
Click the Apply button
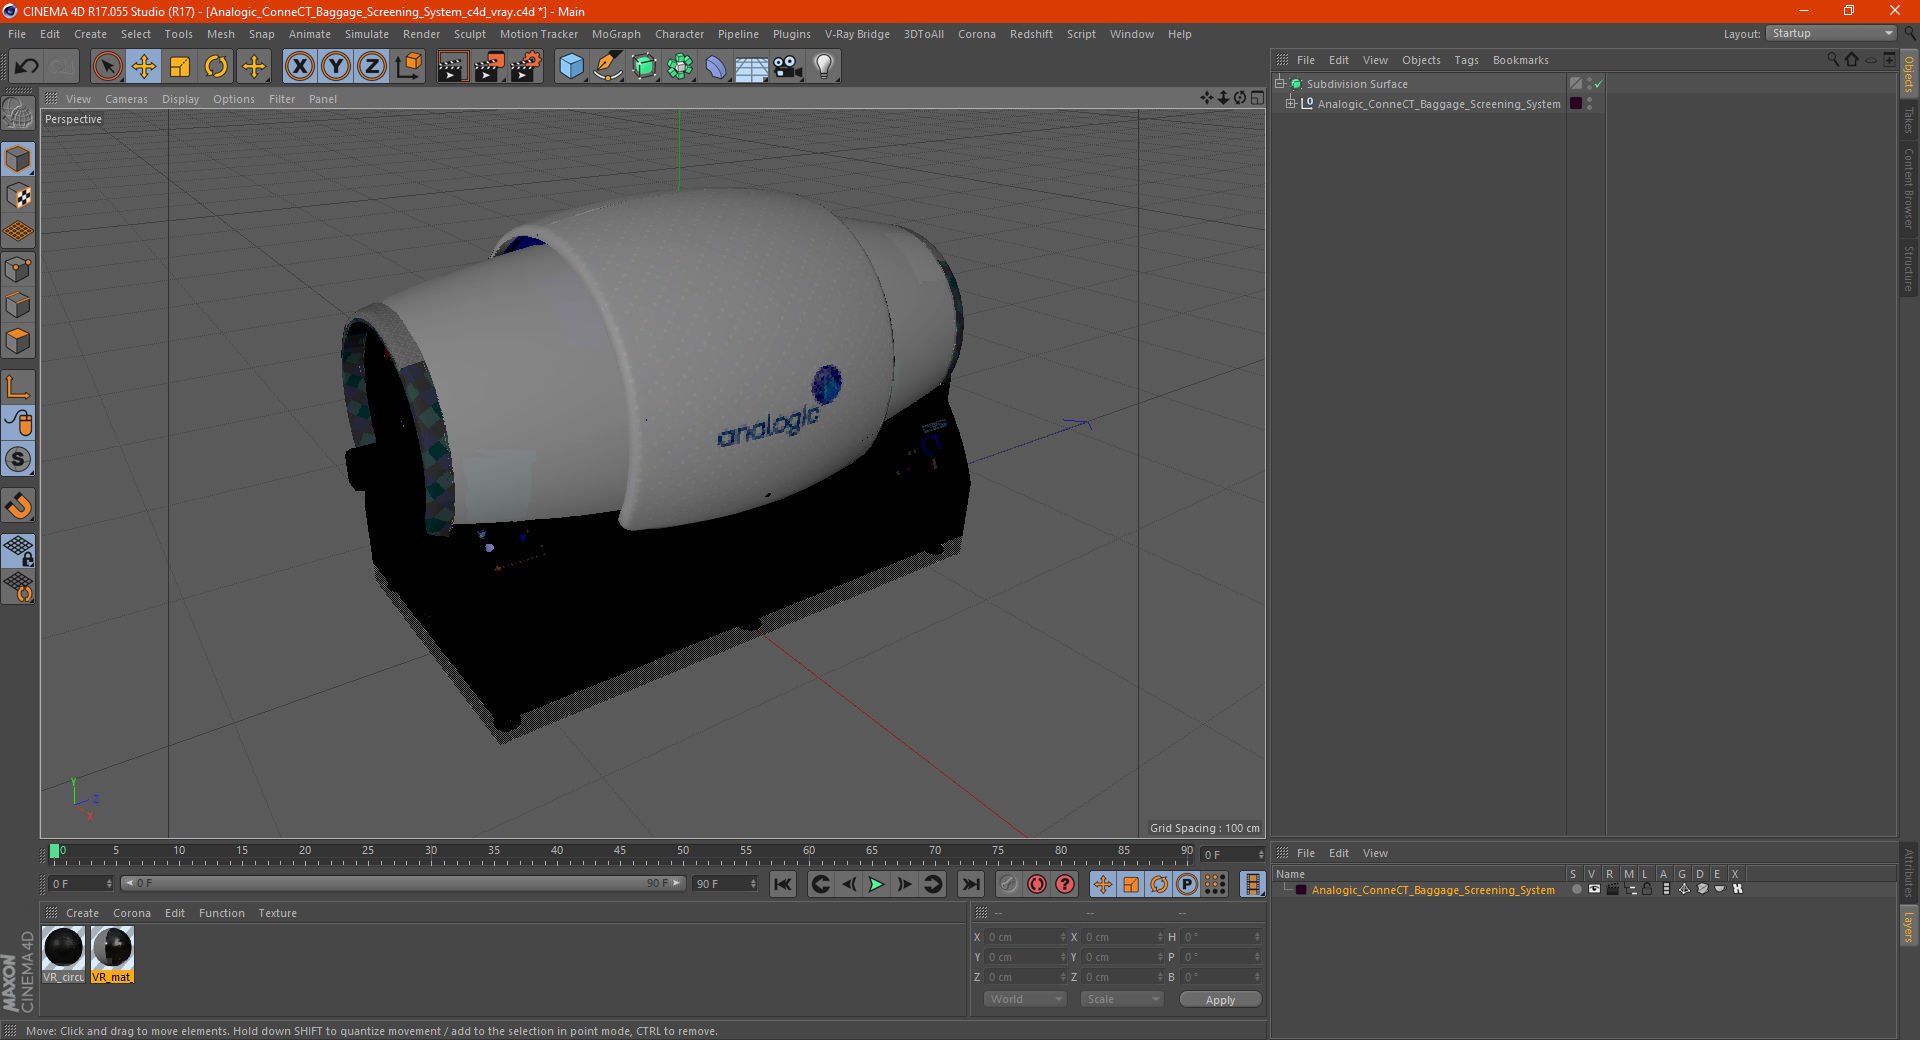point(1220,999)
